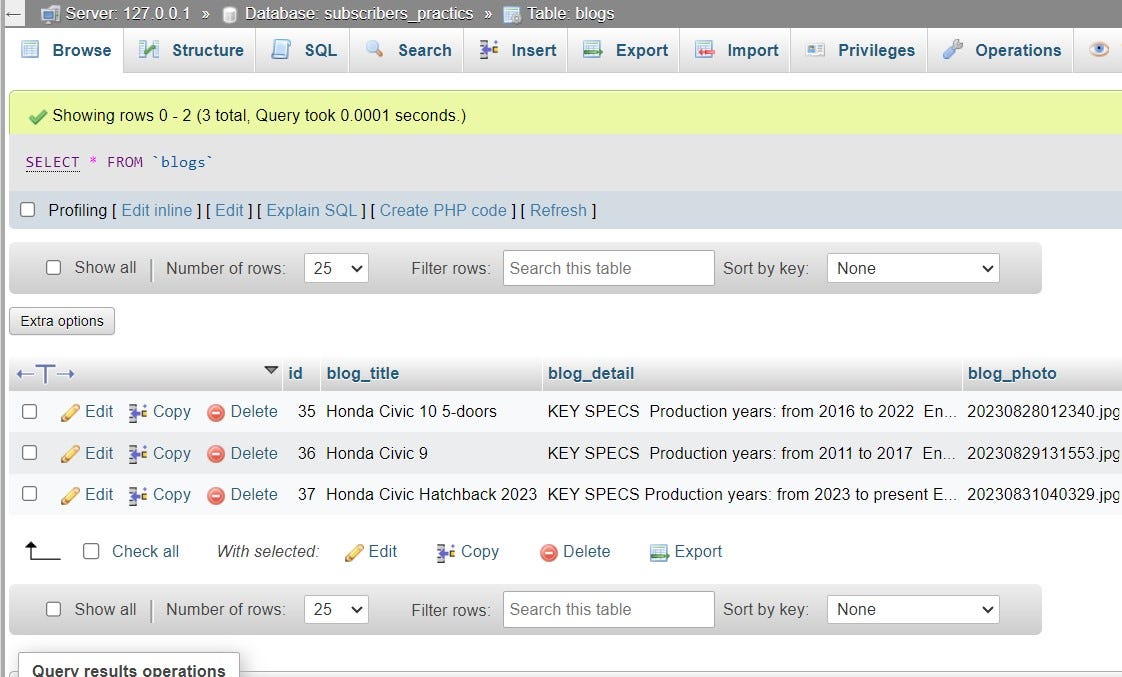This screenshot has width=1122, height=677.
Task: Select the checkbox for row id 36
Action: point(29,453)
